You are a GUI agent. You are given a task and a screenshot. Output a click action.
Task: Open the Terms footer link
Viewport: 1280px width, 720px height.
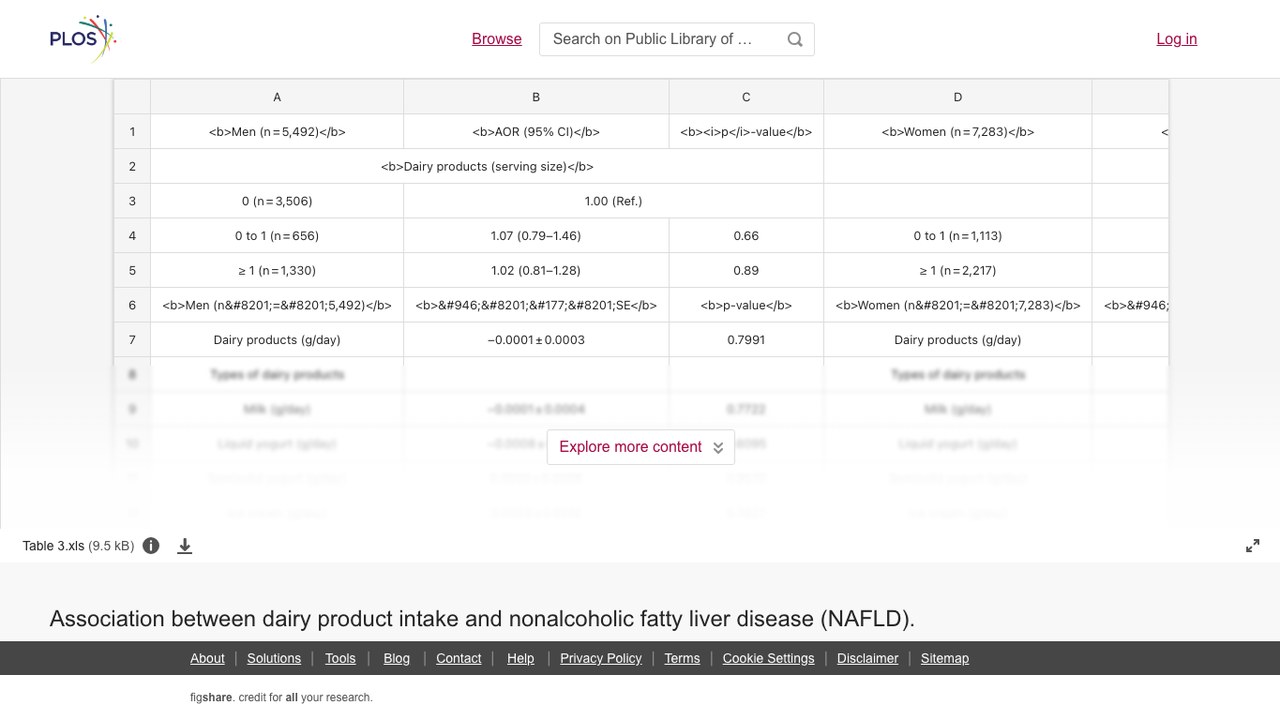click(682, 658)
